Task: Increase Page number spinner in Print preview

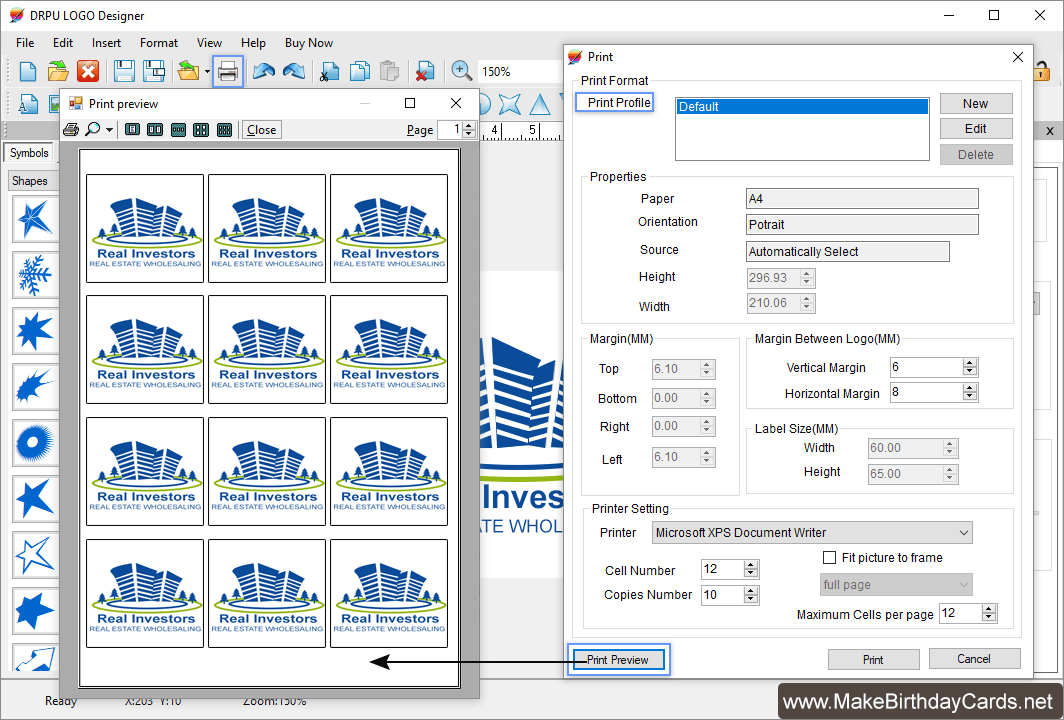Action: 469,126
